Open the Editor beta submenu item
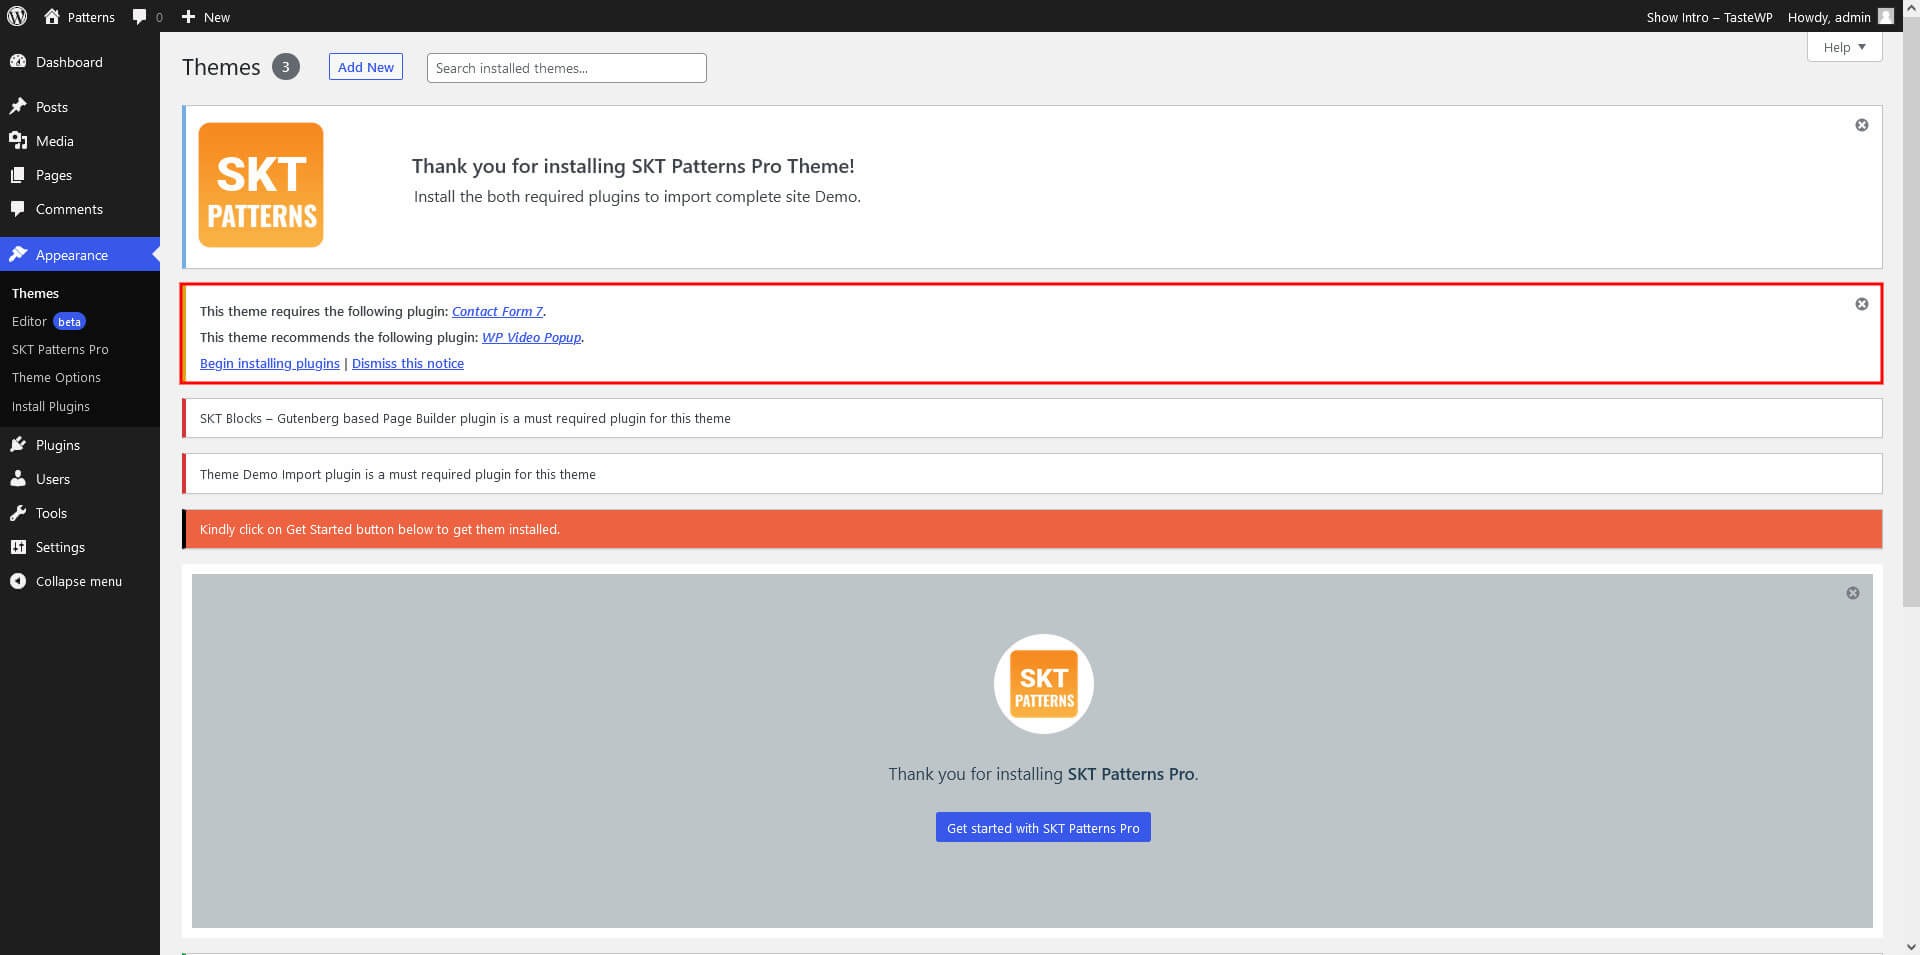 pos(48,321)
